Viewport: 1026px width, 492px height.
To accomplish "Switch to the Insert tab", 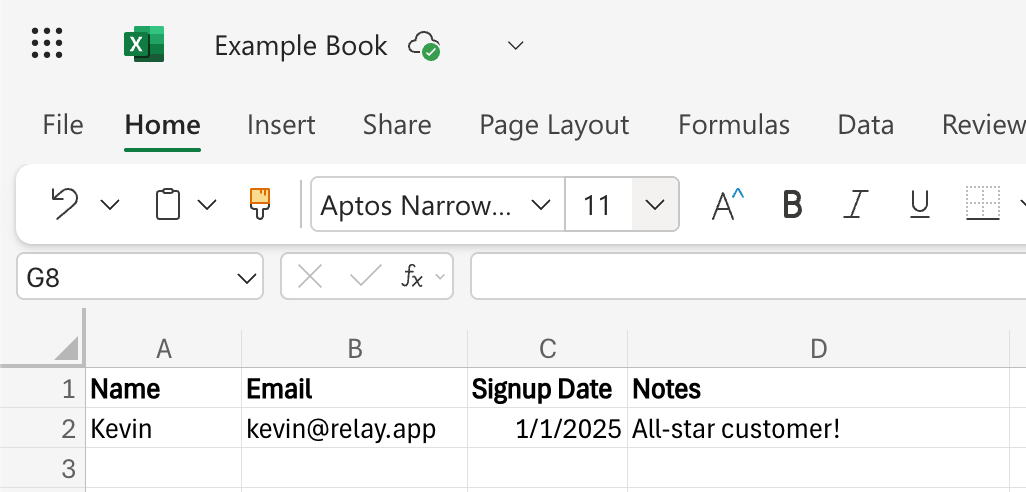I will click(x=281, y=125).
